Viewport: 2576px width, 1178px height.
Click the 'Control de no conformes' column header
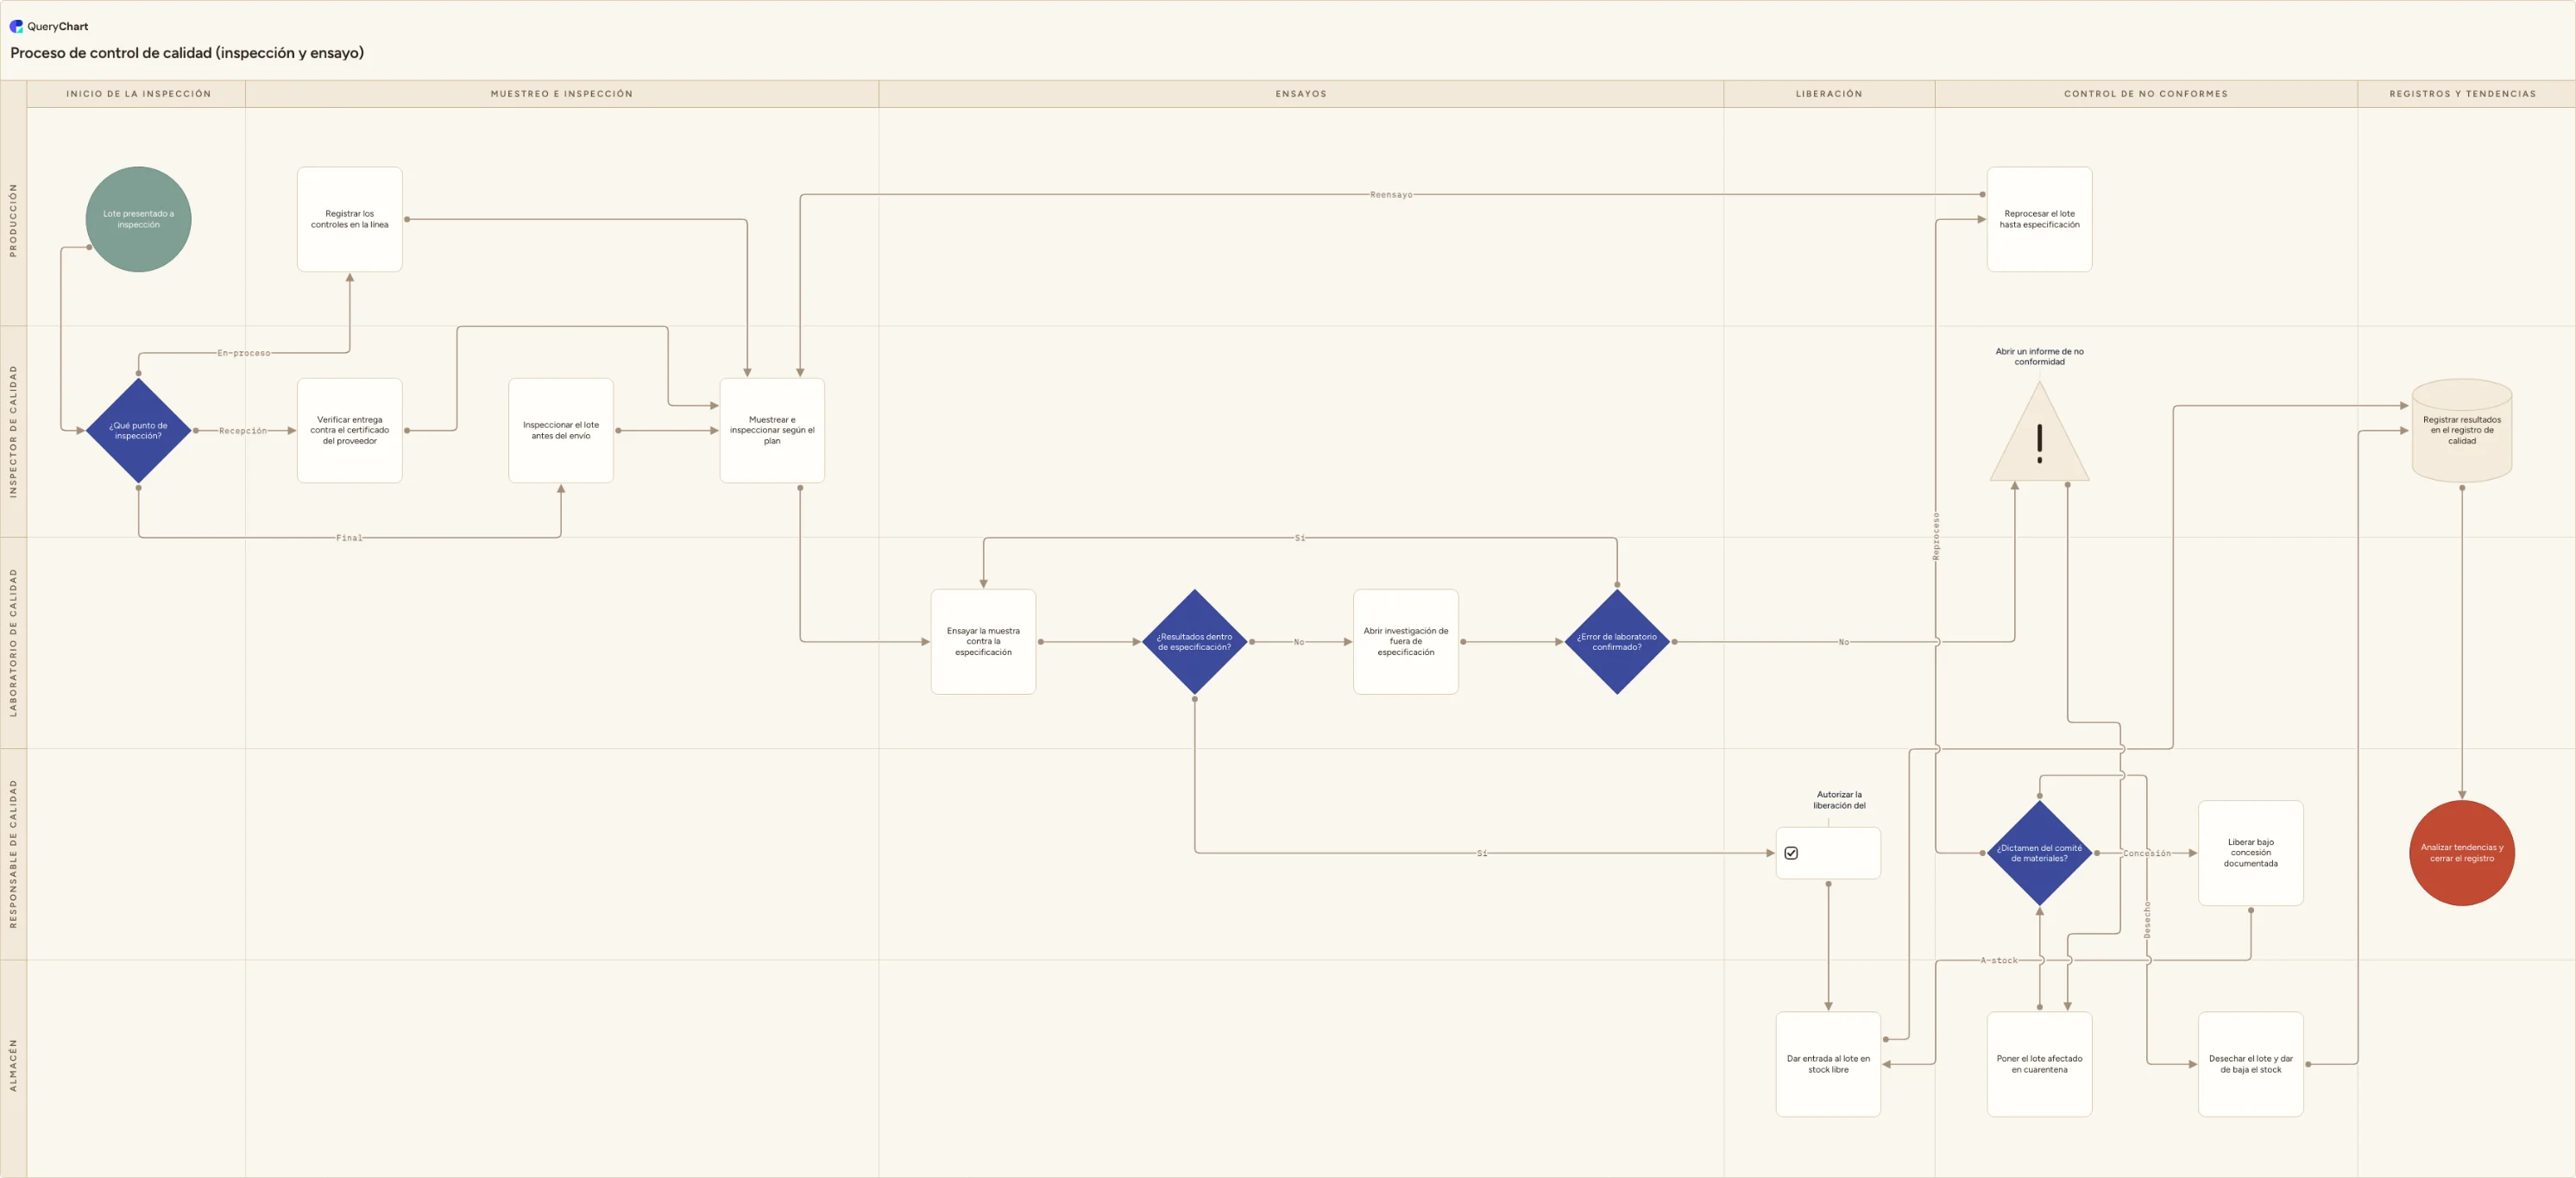[2146, 94]
